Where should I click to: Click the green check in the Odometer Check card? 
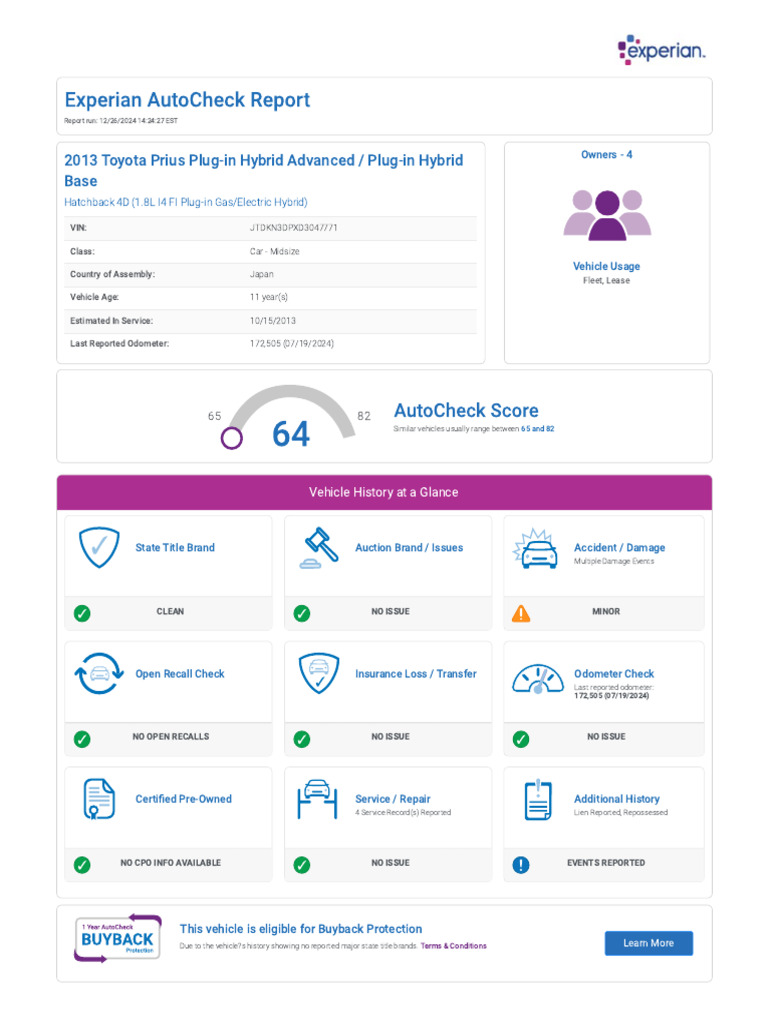pyautogui.click(x=521, y=739)
